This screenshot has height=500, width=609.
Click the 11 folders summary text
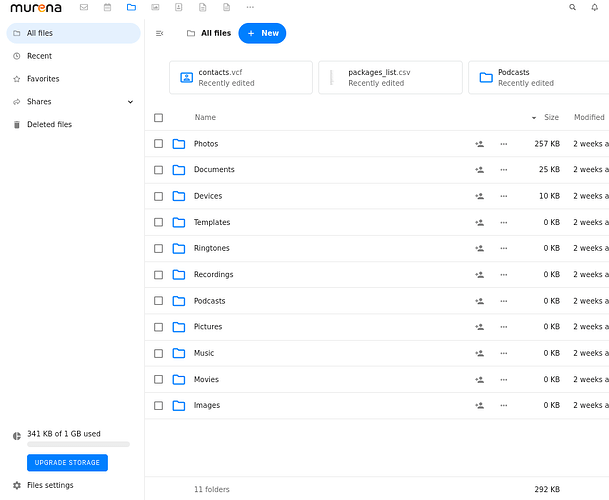(x=212, y=490)
